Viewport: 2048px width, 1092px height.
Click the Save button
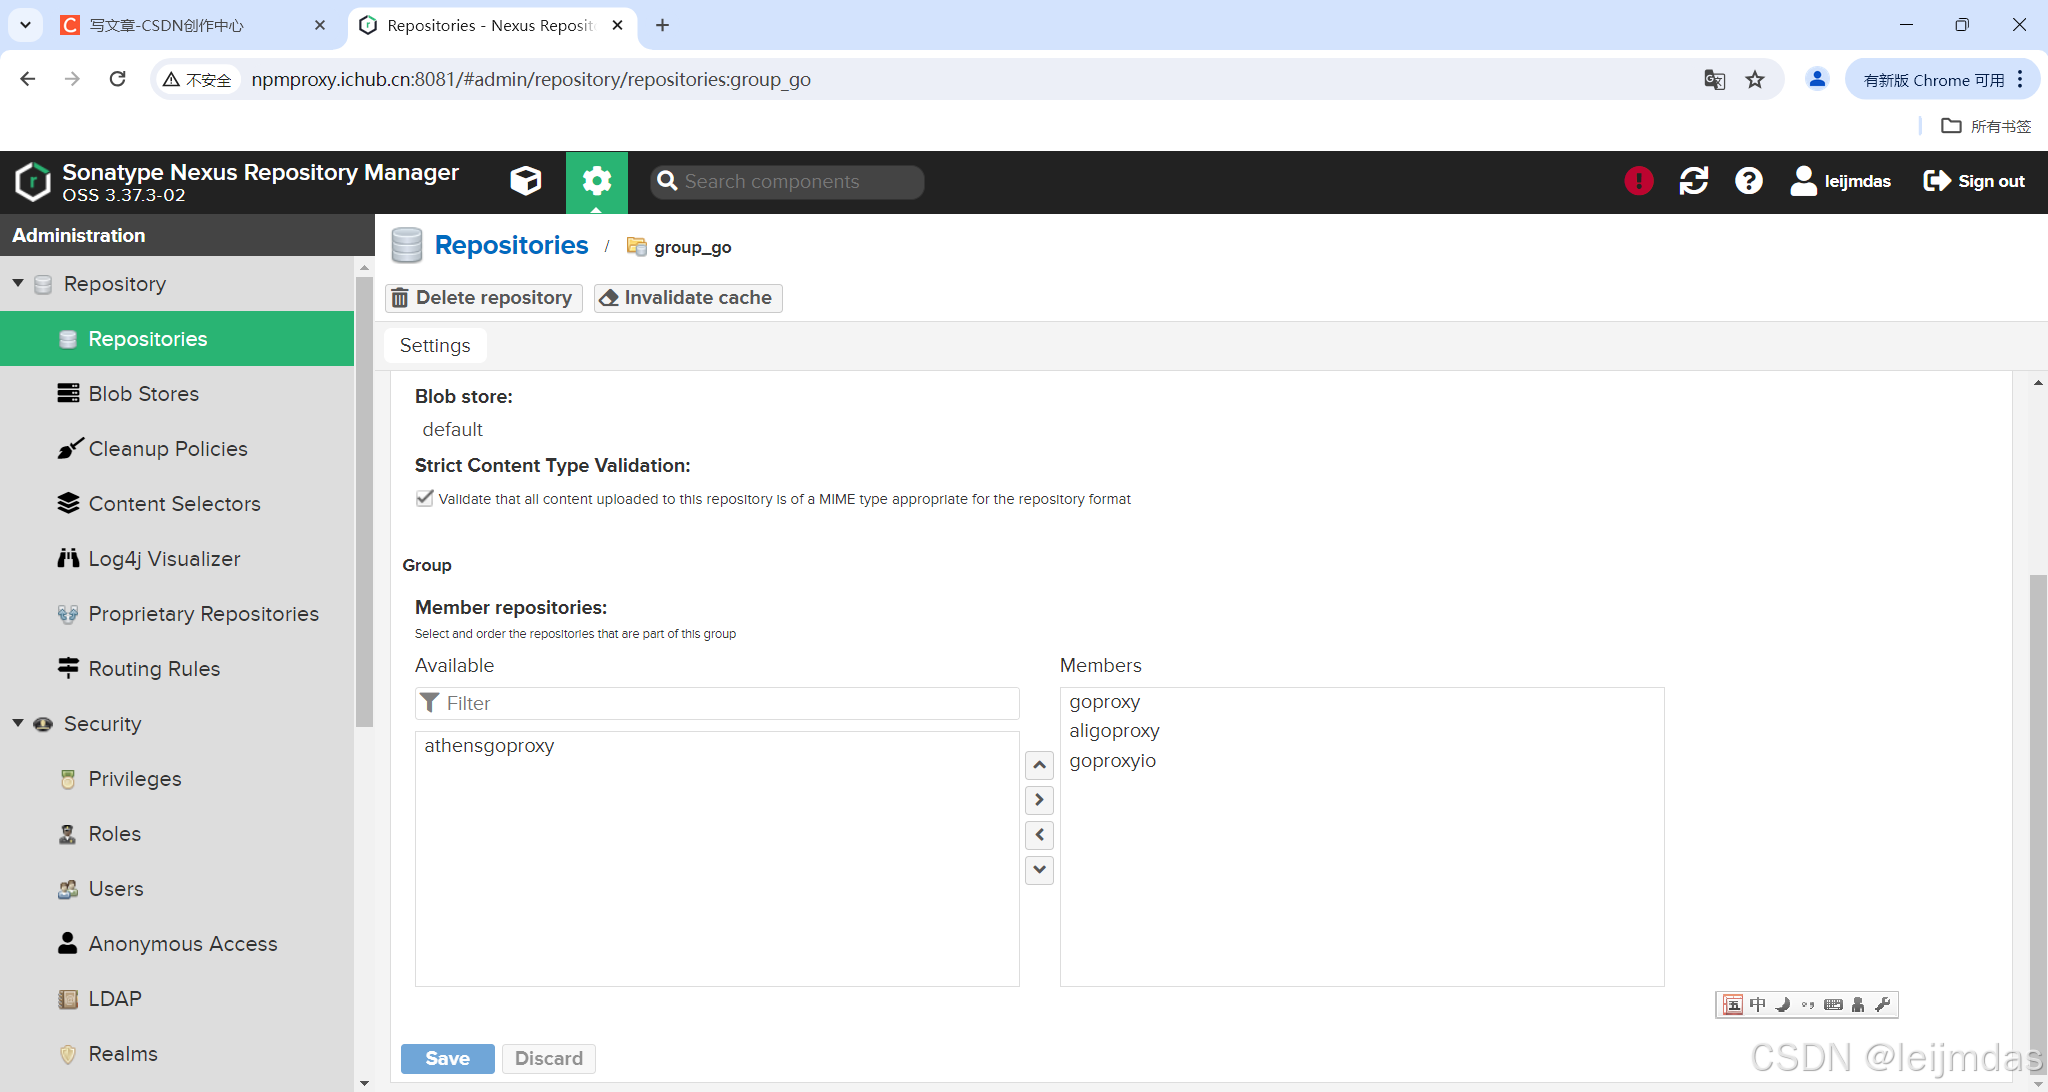pos(447,1058)
